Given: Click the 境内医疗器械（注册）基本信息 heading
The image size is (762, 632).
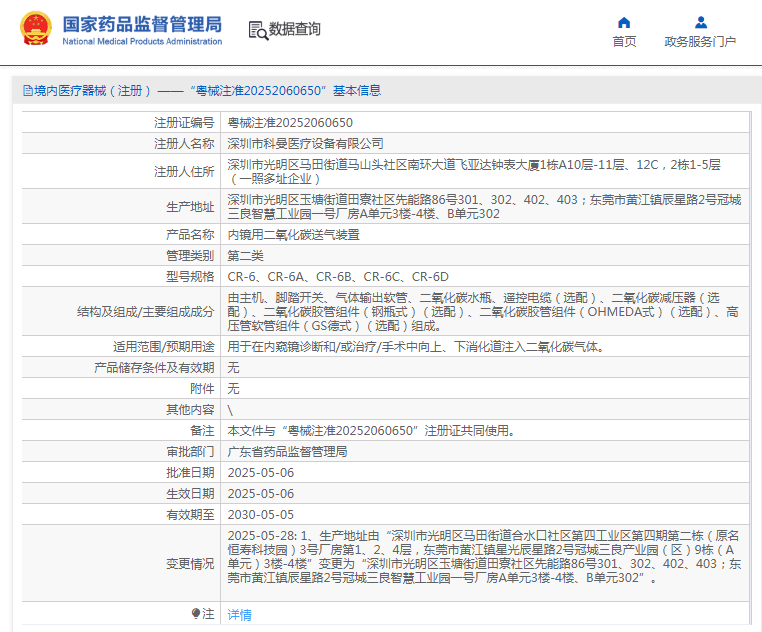Looking at the screenshot, I should pyautogui.click(x=208, y=90).
